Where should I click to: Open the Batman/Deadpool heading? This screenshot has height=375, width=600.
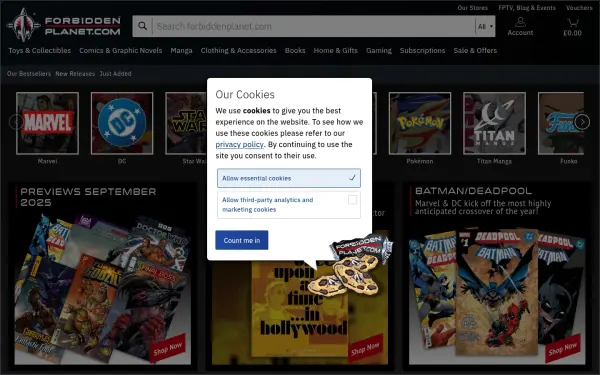pyautogui.click(x=473, y=191)
